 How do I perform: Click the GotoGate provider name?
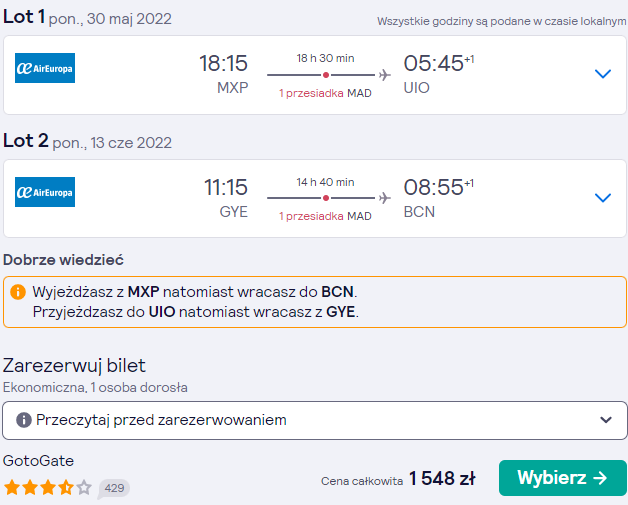tap(38, 461)
